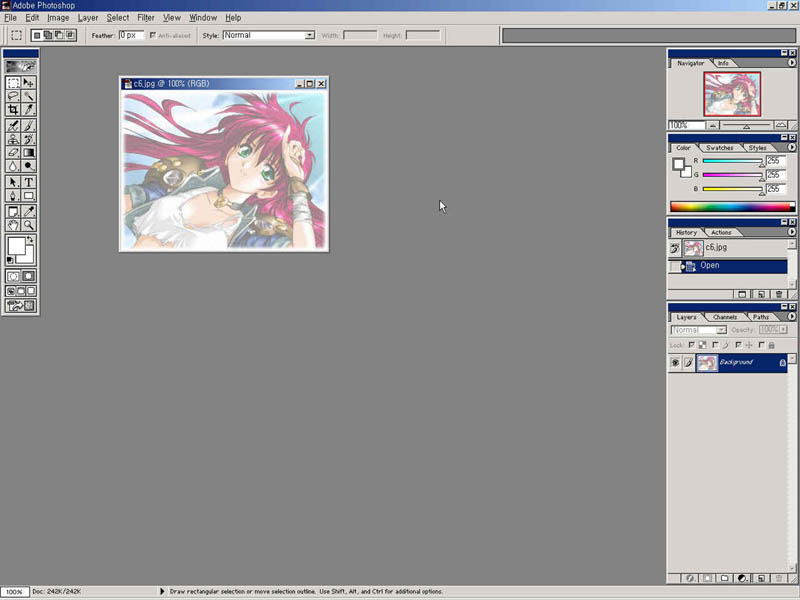This screenshot has width=800, height=600.
Task: Select the Clone Stamp tool
Action: (x=13, y=139)
